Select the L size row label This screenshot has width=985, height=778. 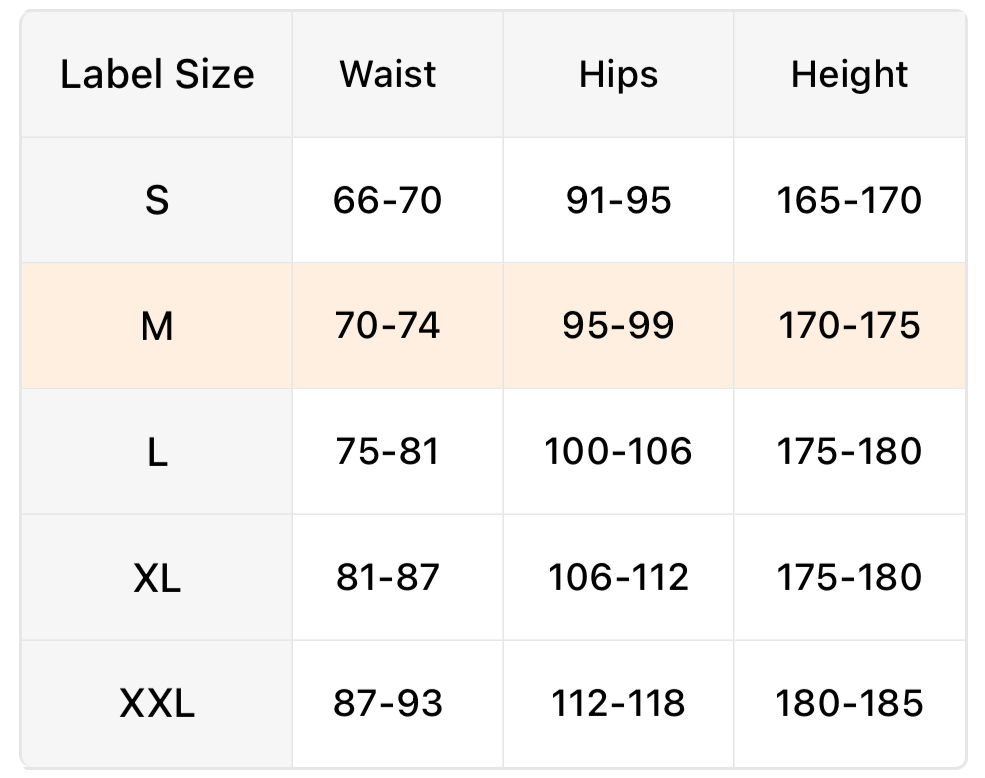click(157, 452)
